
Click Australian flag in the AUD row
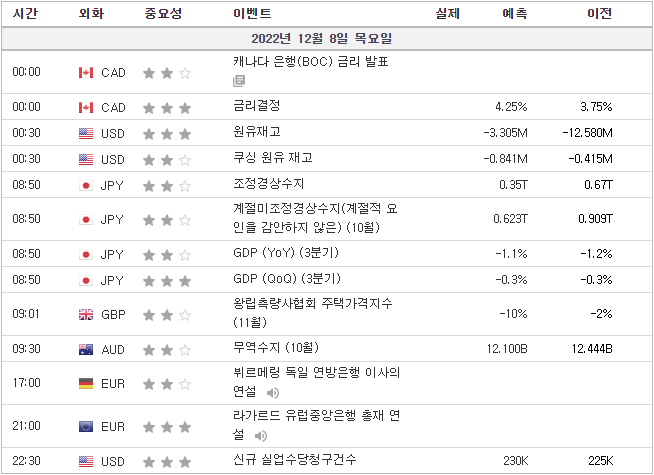[86, 349]
